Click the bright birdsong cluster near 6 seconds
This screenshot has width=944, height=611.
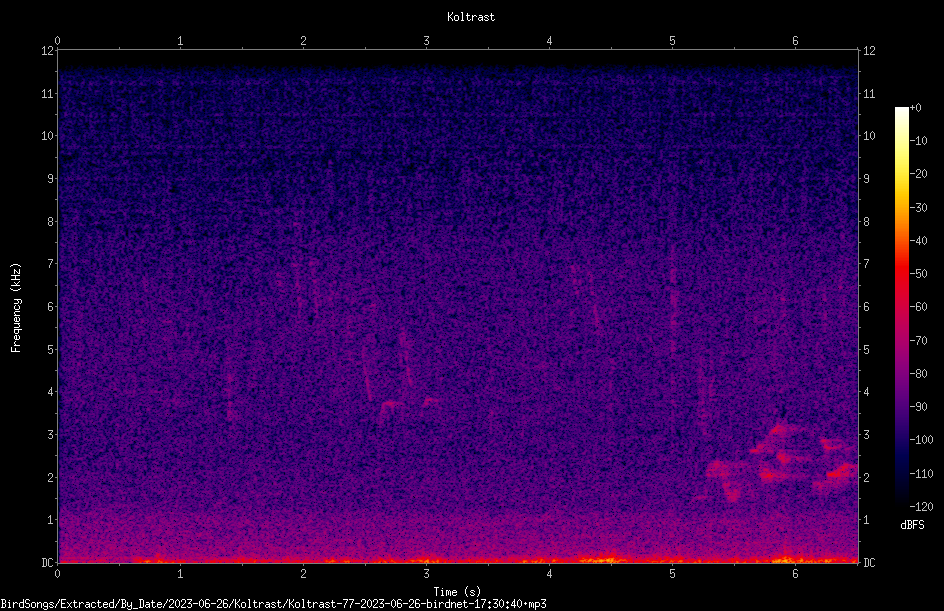pyautogui.click(x=783, y=461)
